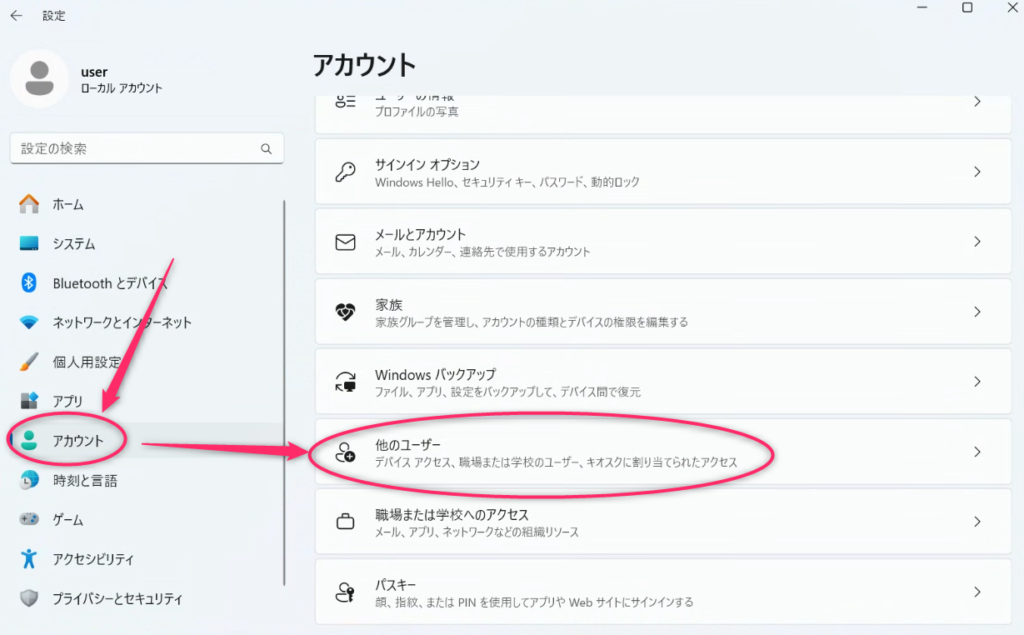
Task: Click the ホーム house icon
Action: pyautogui.click(x=29, y=204)
